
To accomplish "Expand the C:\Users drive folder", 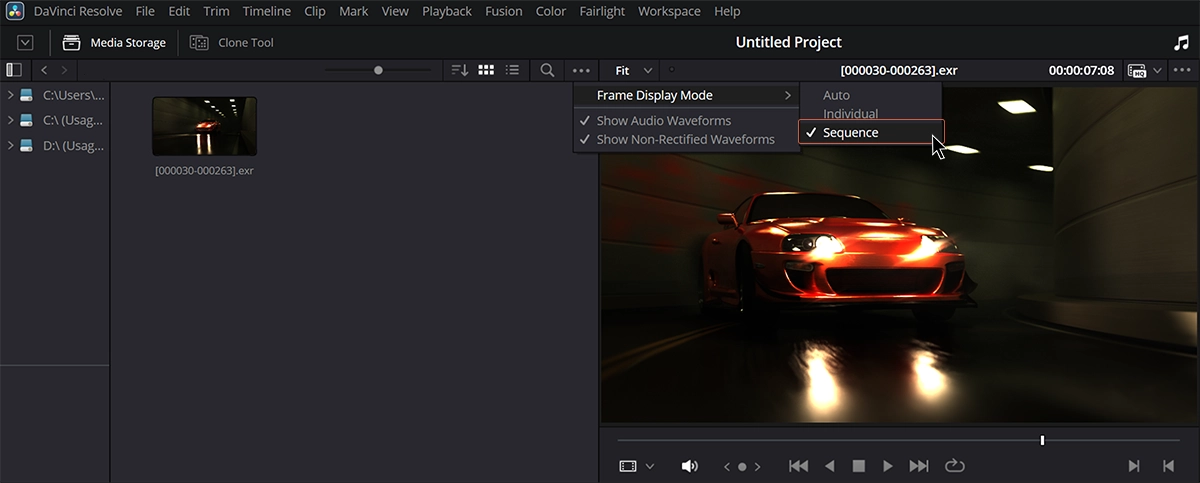I will 10,95.
